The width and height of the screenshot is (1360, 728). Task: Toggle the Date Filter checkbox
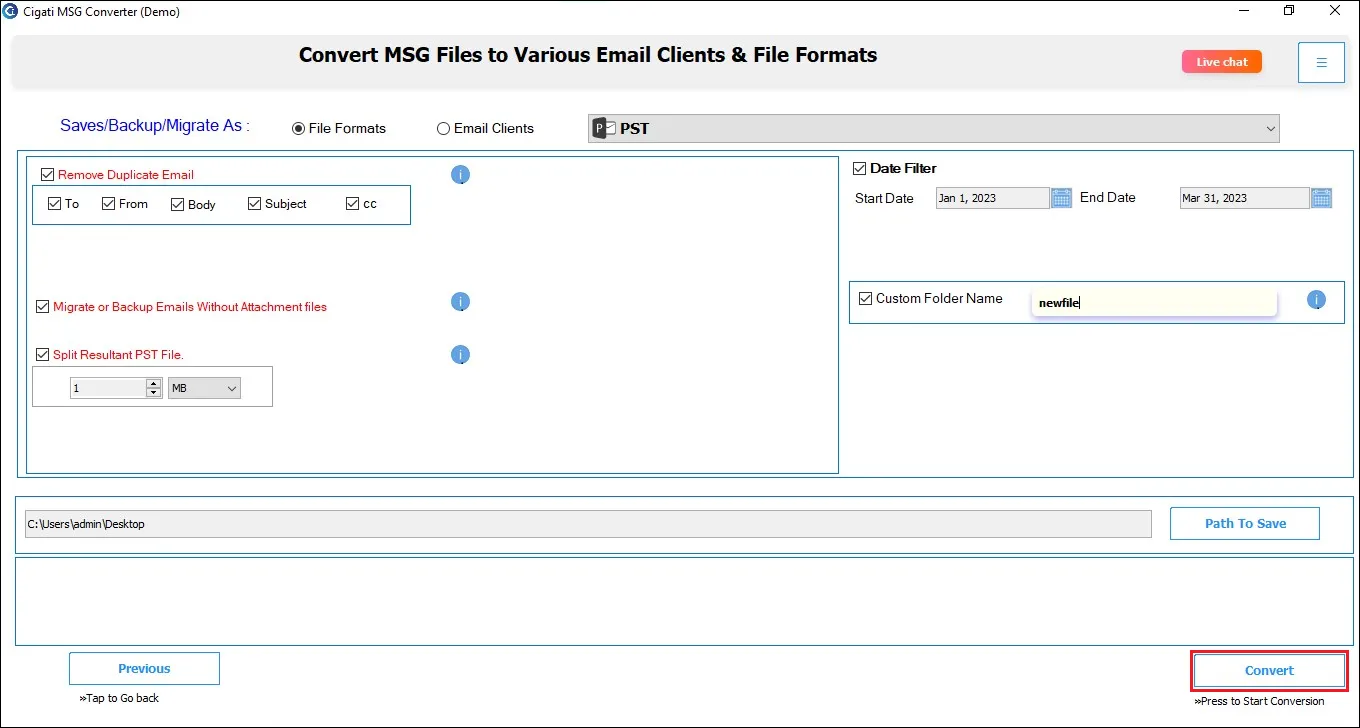pos(859,168)
